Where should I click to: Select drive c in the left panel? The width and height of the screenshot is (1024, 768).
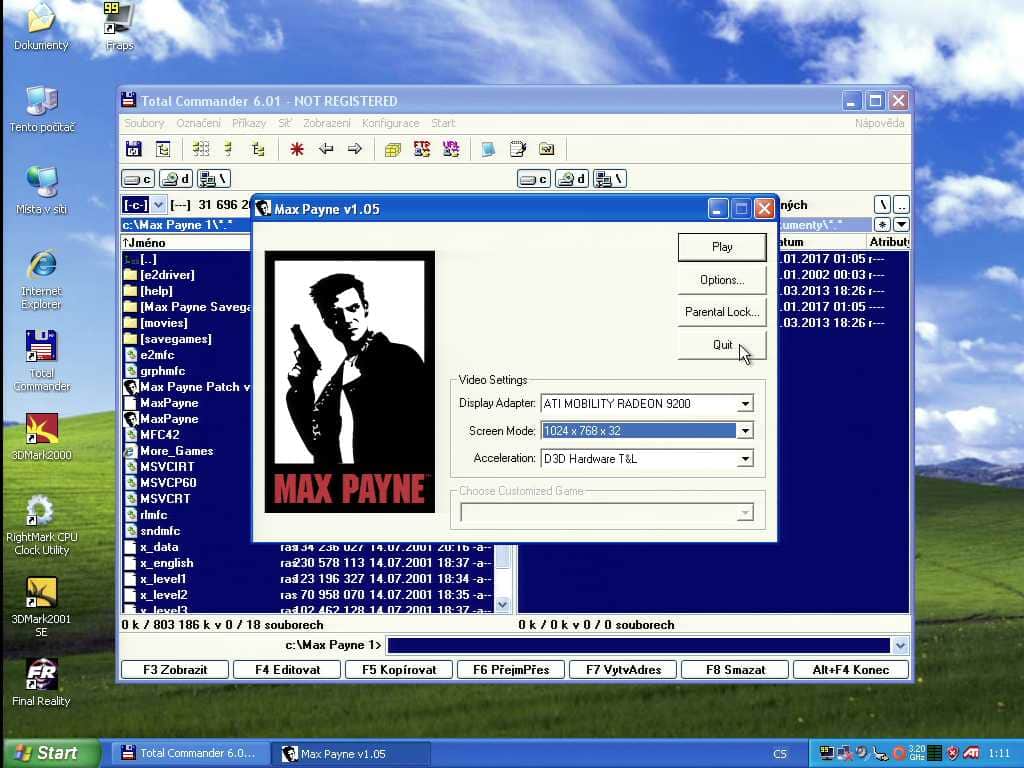click(x=138, y=178)
